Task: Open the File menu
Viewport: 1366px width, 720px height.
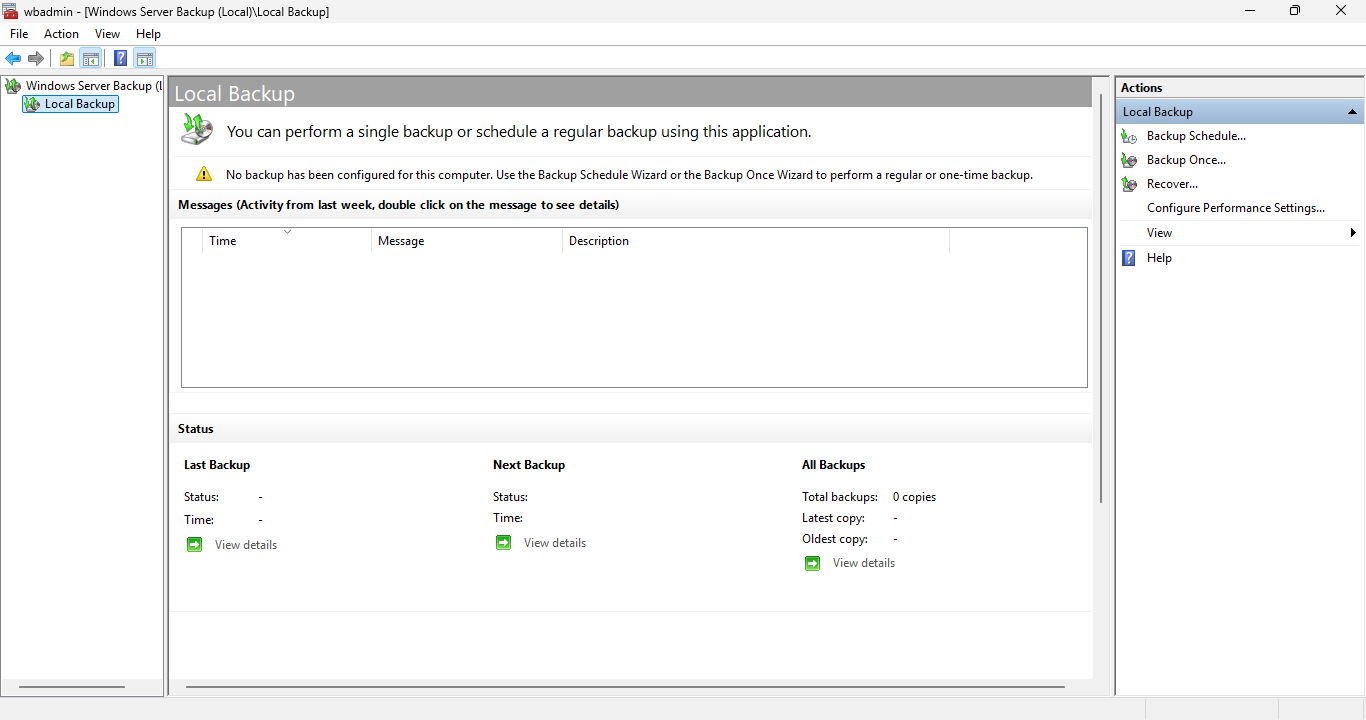Action: (x=19, y=34)
